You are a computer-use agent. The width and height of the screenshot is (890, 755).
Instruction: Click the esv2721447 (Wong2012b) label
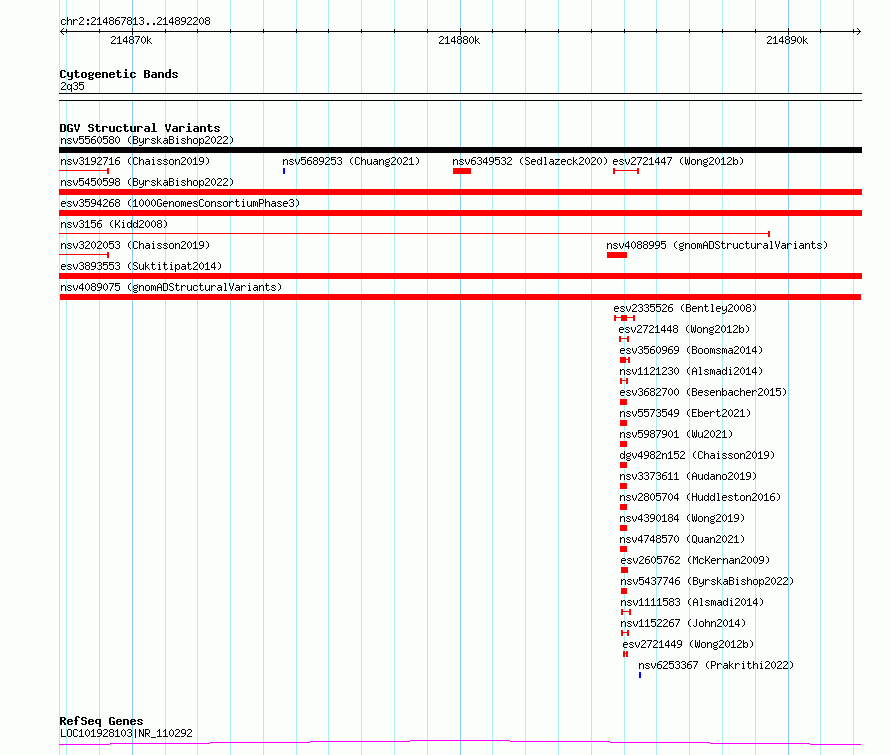678,161
